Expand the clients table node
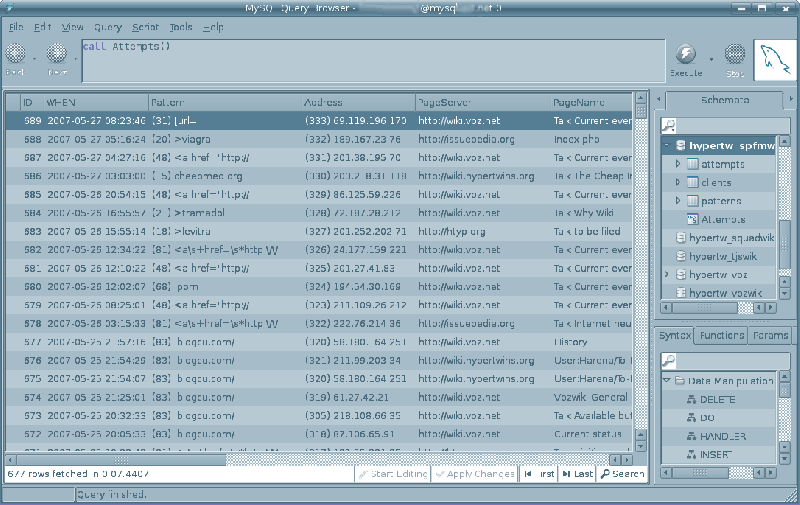Image resolution: width=800 pixels, height=505 pixels. (677, 182)
